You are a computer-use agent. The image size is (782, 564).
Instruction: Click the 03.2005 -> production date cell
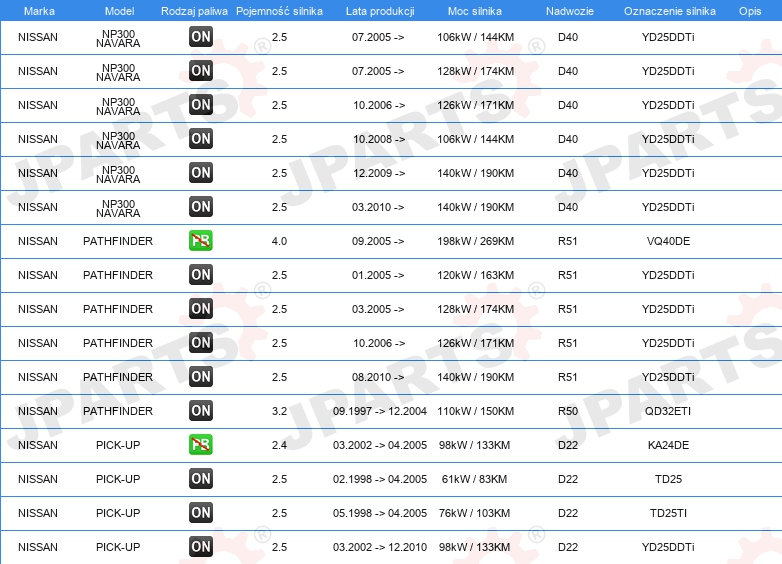(x=378, y=309)
